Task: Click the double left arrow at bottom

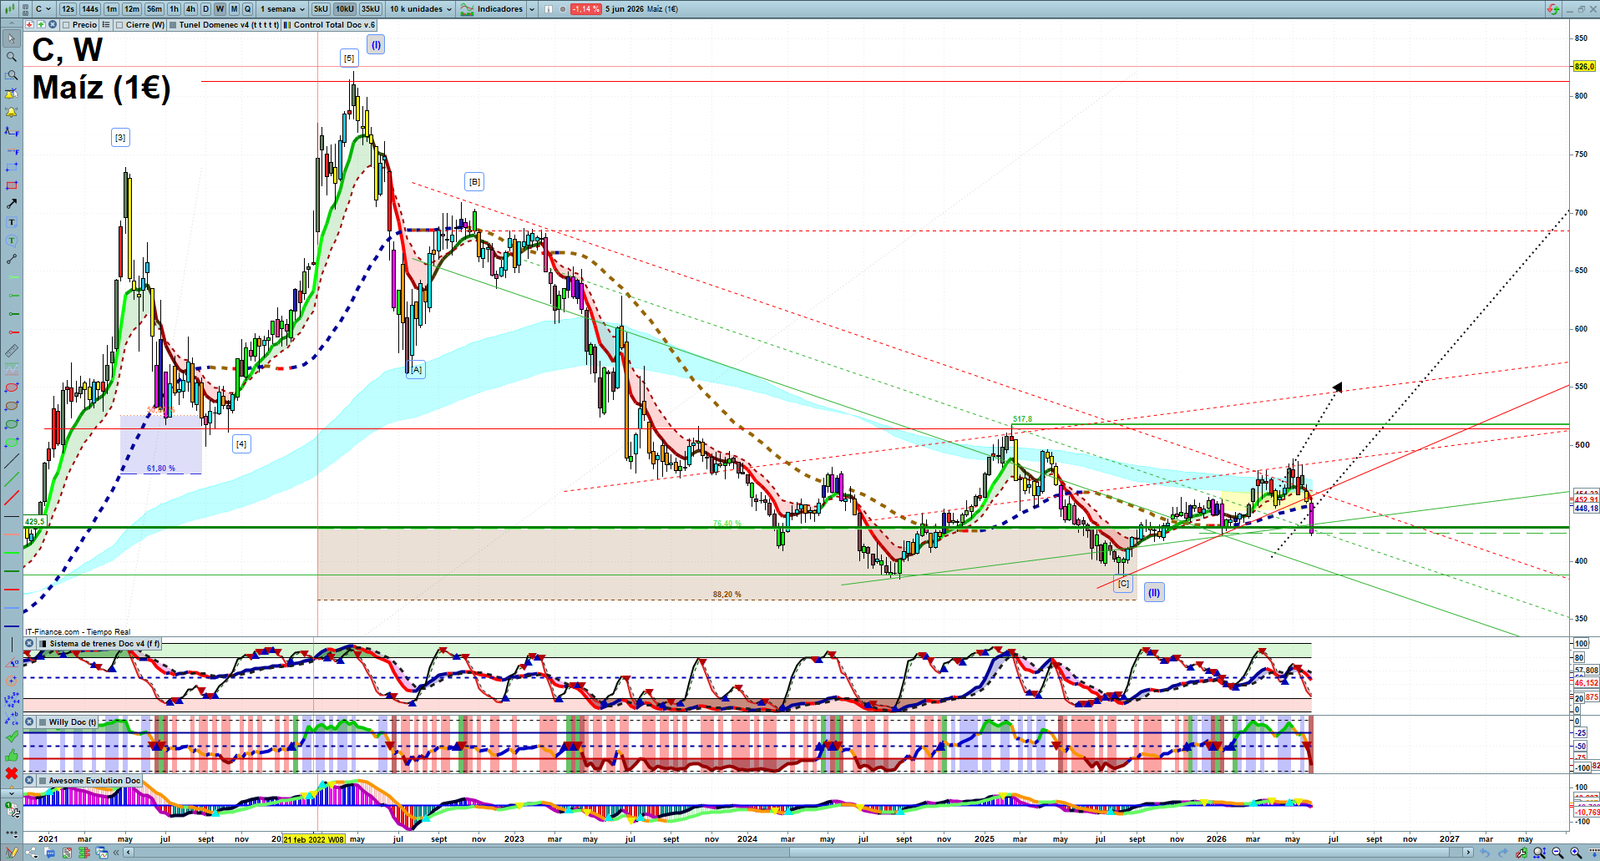Action: 116,853
